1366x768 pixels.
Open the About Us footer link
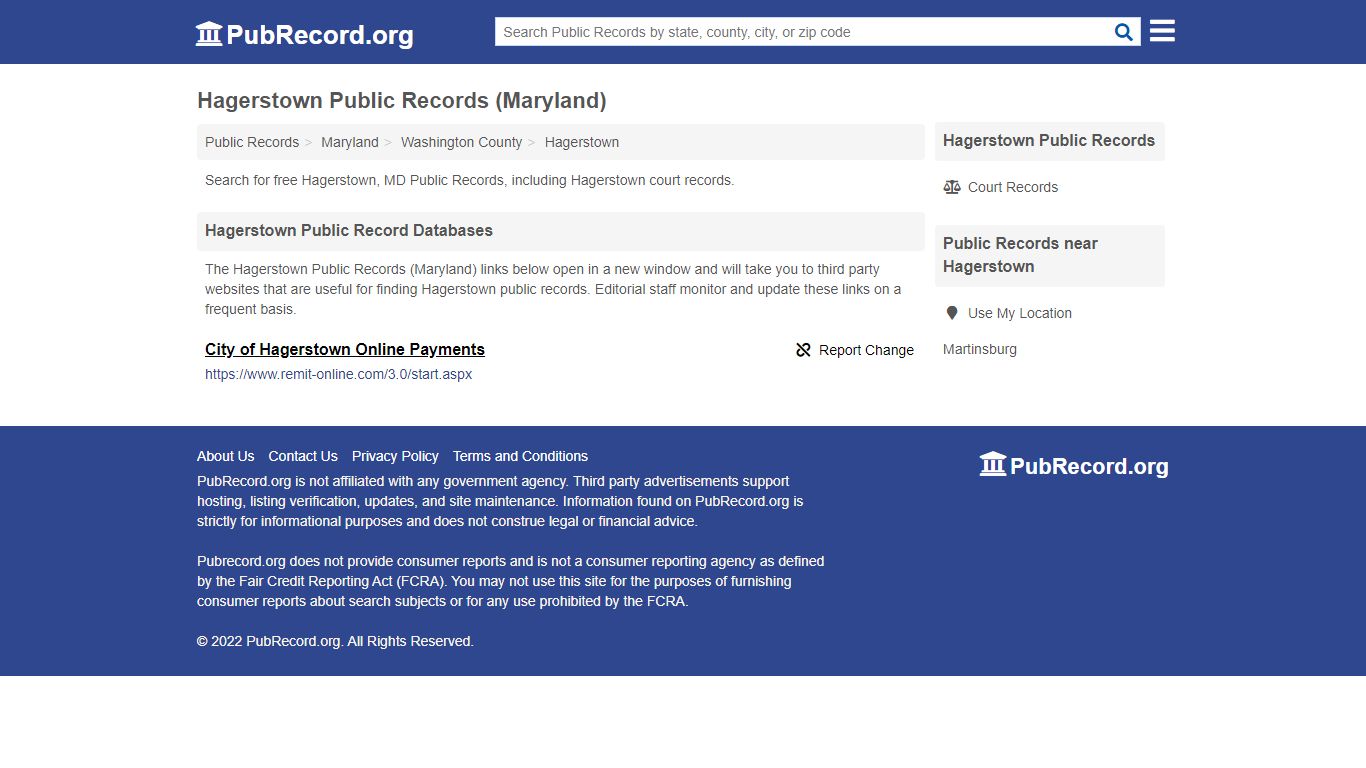pyautogui.click(x=226, y=456)
